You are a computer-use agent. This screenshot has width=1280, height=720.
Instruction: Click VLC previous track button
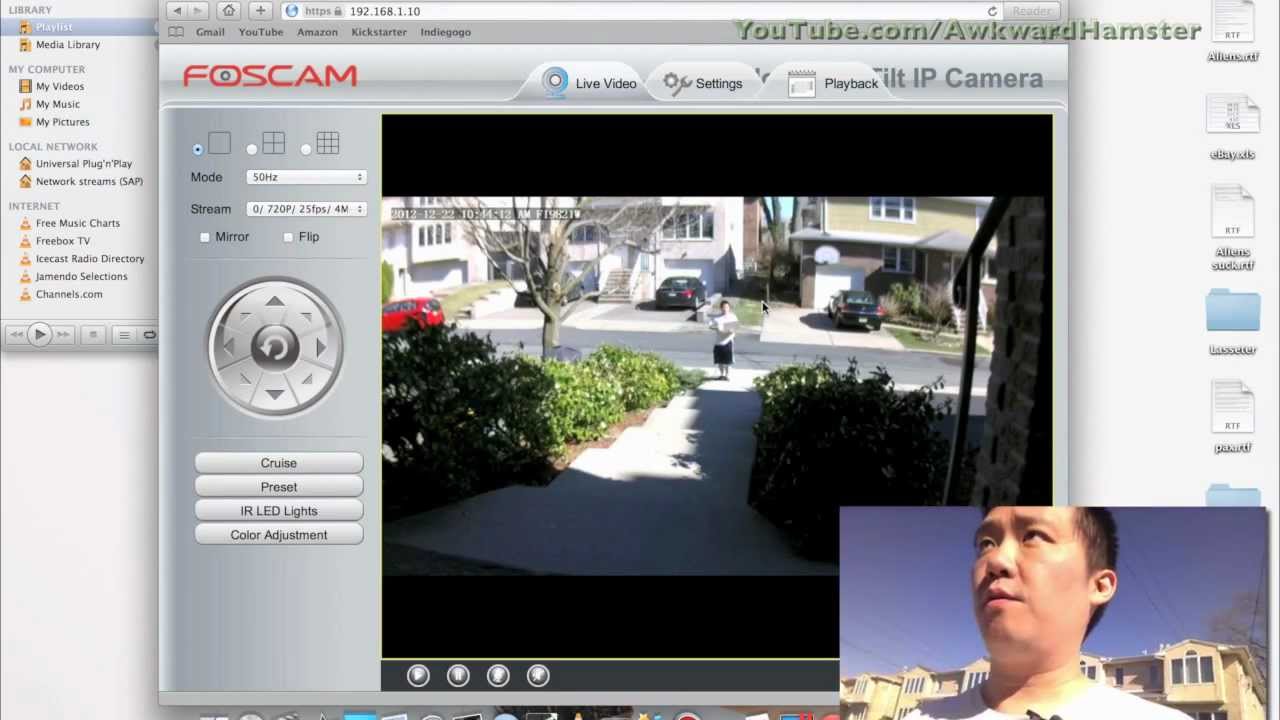tap(17, 334)
